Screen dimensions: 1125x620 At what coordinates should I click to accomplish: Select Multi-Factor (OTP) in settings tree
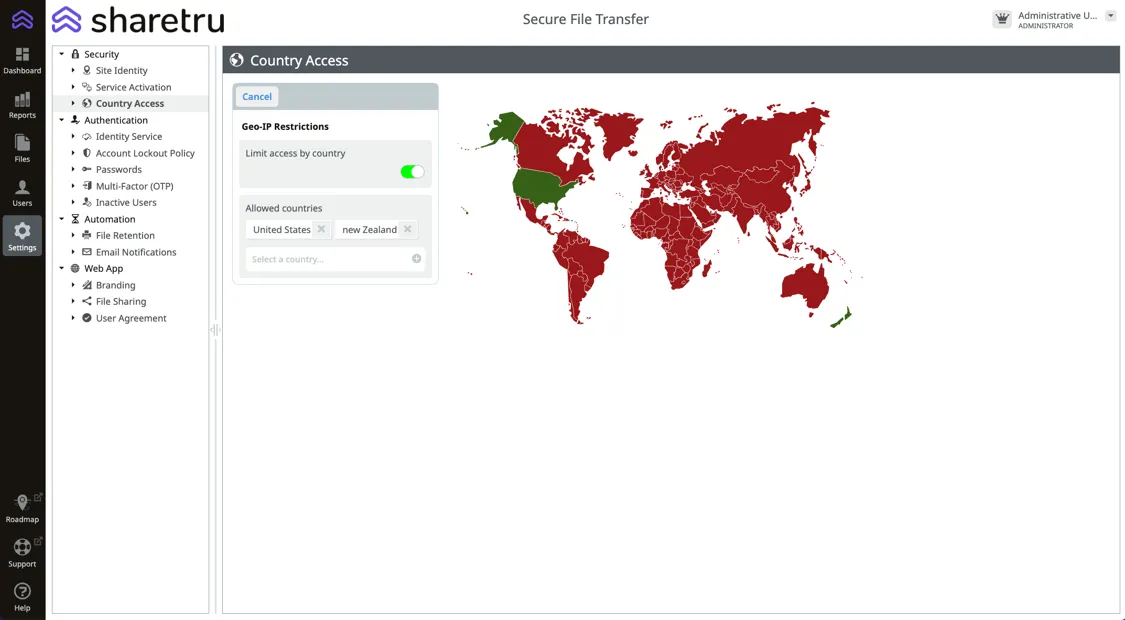tap(134, 186)
